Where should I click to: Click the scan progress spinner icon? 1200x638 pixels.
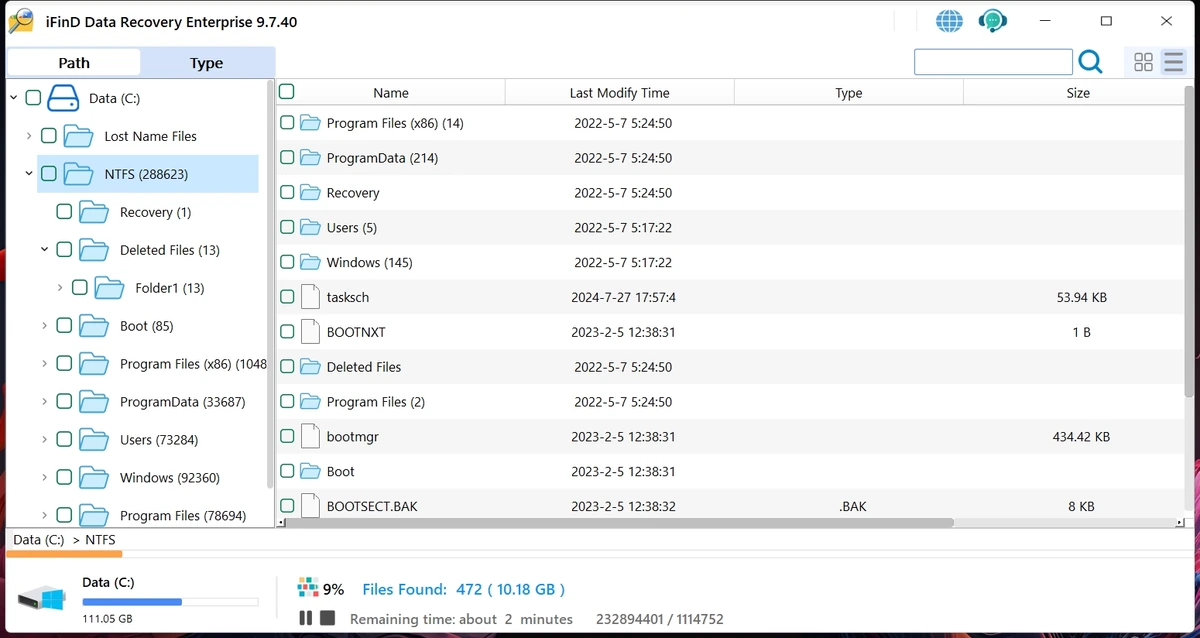(x=307, y=588)
